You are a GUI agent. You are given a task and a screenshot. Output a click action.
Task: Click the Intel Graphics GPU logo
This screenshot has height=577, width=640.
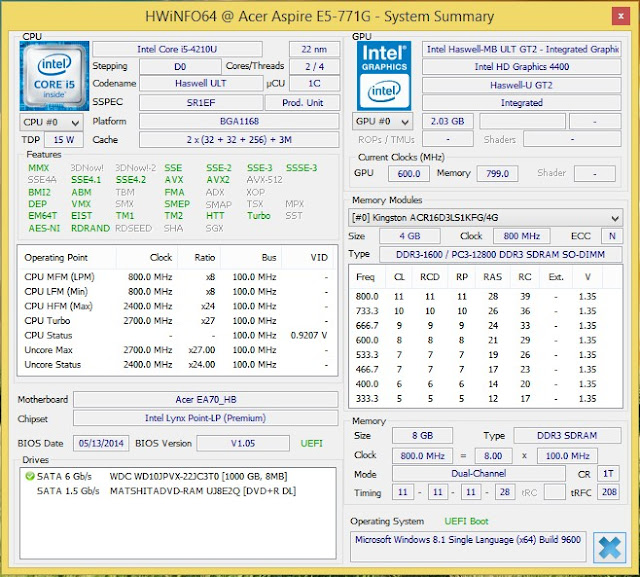tap(384, 76)
